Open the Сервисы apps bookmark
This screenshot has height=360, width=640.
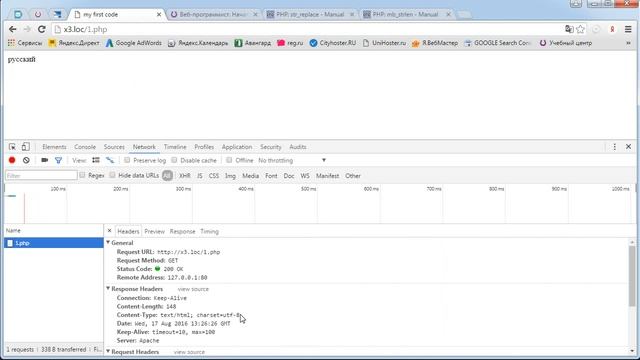click(x=25, y=43)
